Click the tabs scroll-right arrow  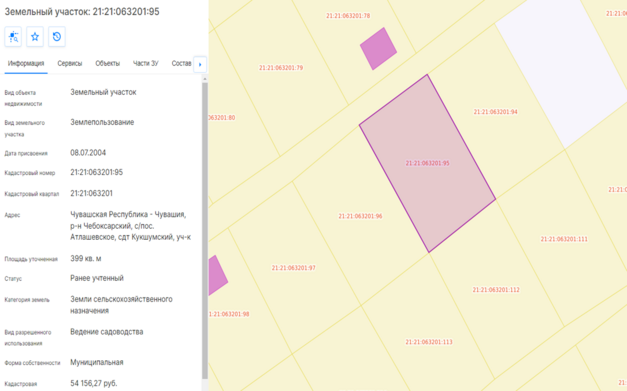click(x=200, y=64)
